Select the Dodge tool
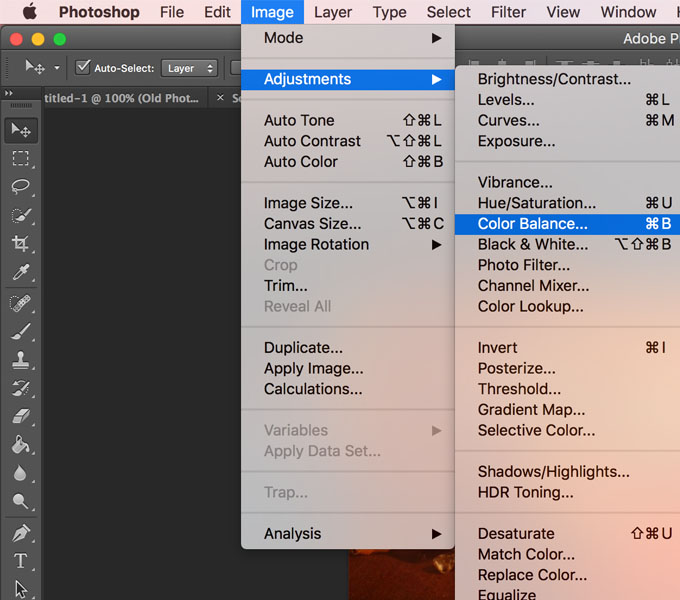 pyautogui.click(x=20, y=501)
